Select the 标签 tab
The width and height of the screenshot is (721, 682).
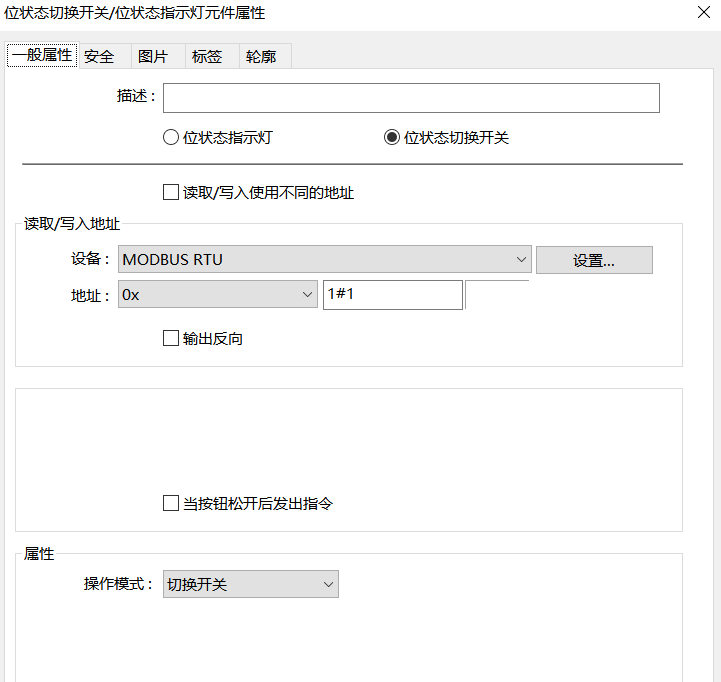207,57
